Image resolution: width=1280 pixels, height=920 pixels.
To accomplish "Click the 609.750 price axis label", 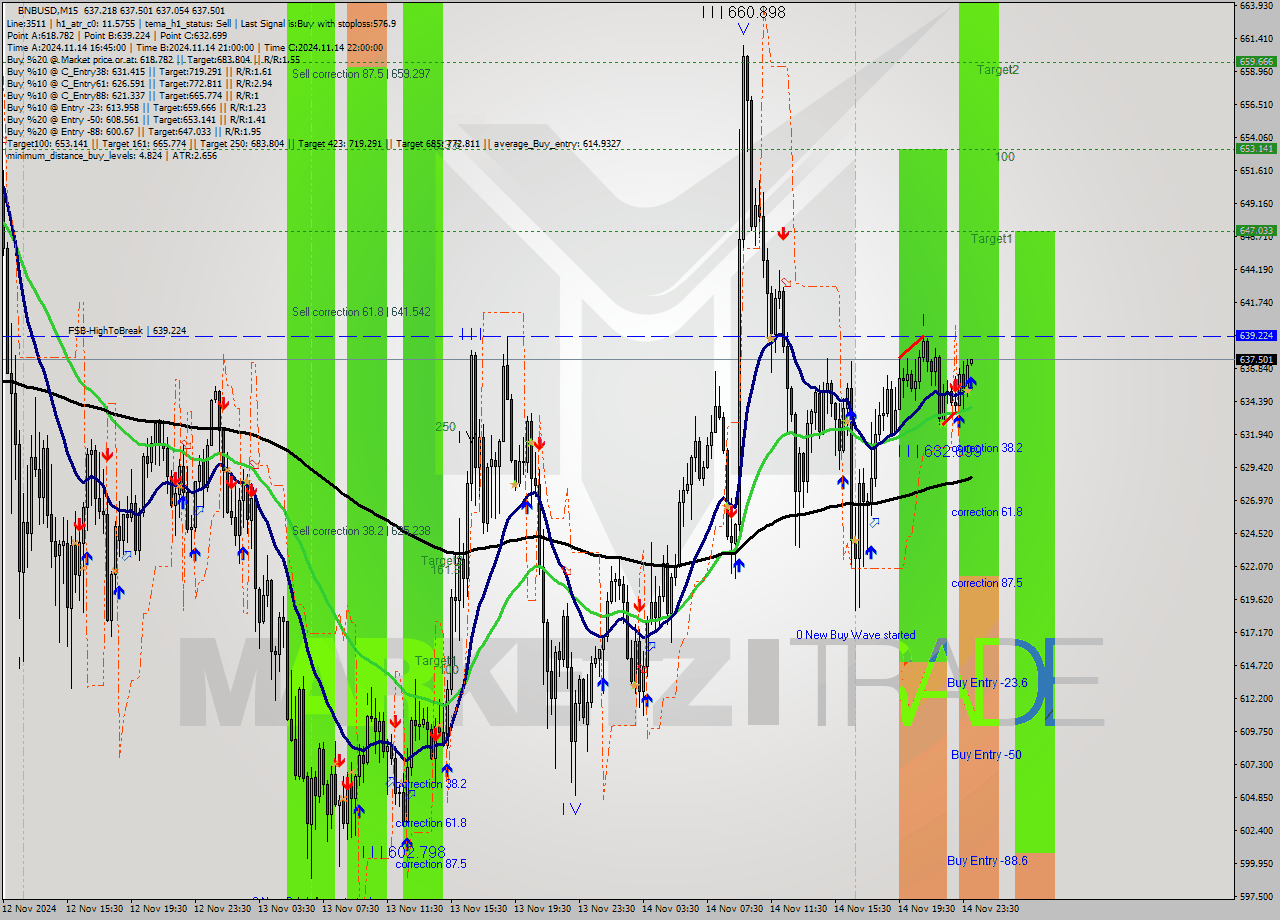I will (1256, 732).
